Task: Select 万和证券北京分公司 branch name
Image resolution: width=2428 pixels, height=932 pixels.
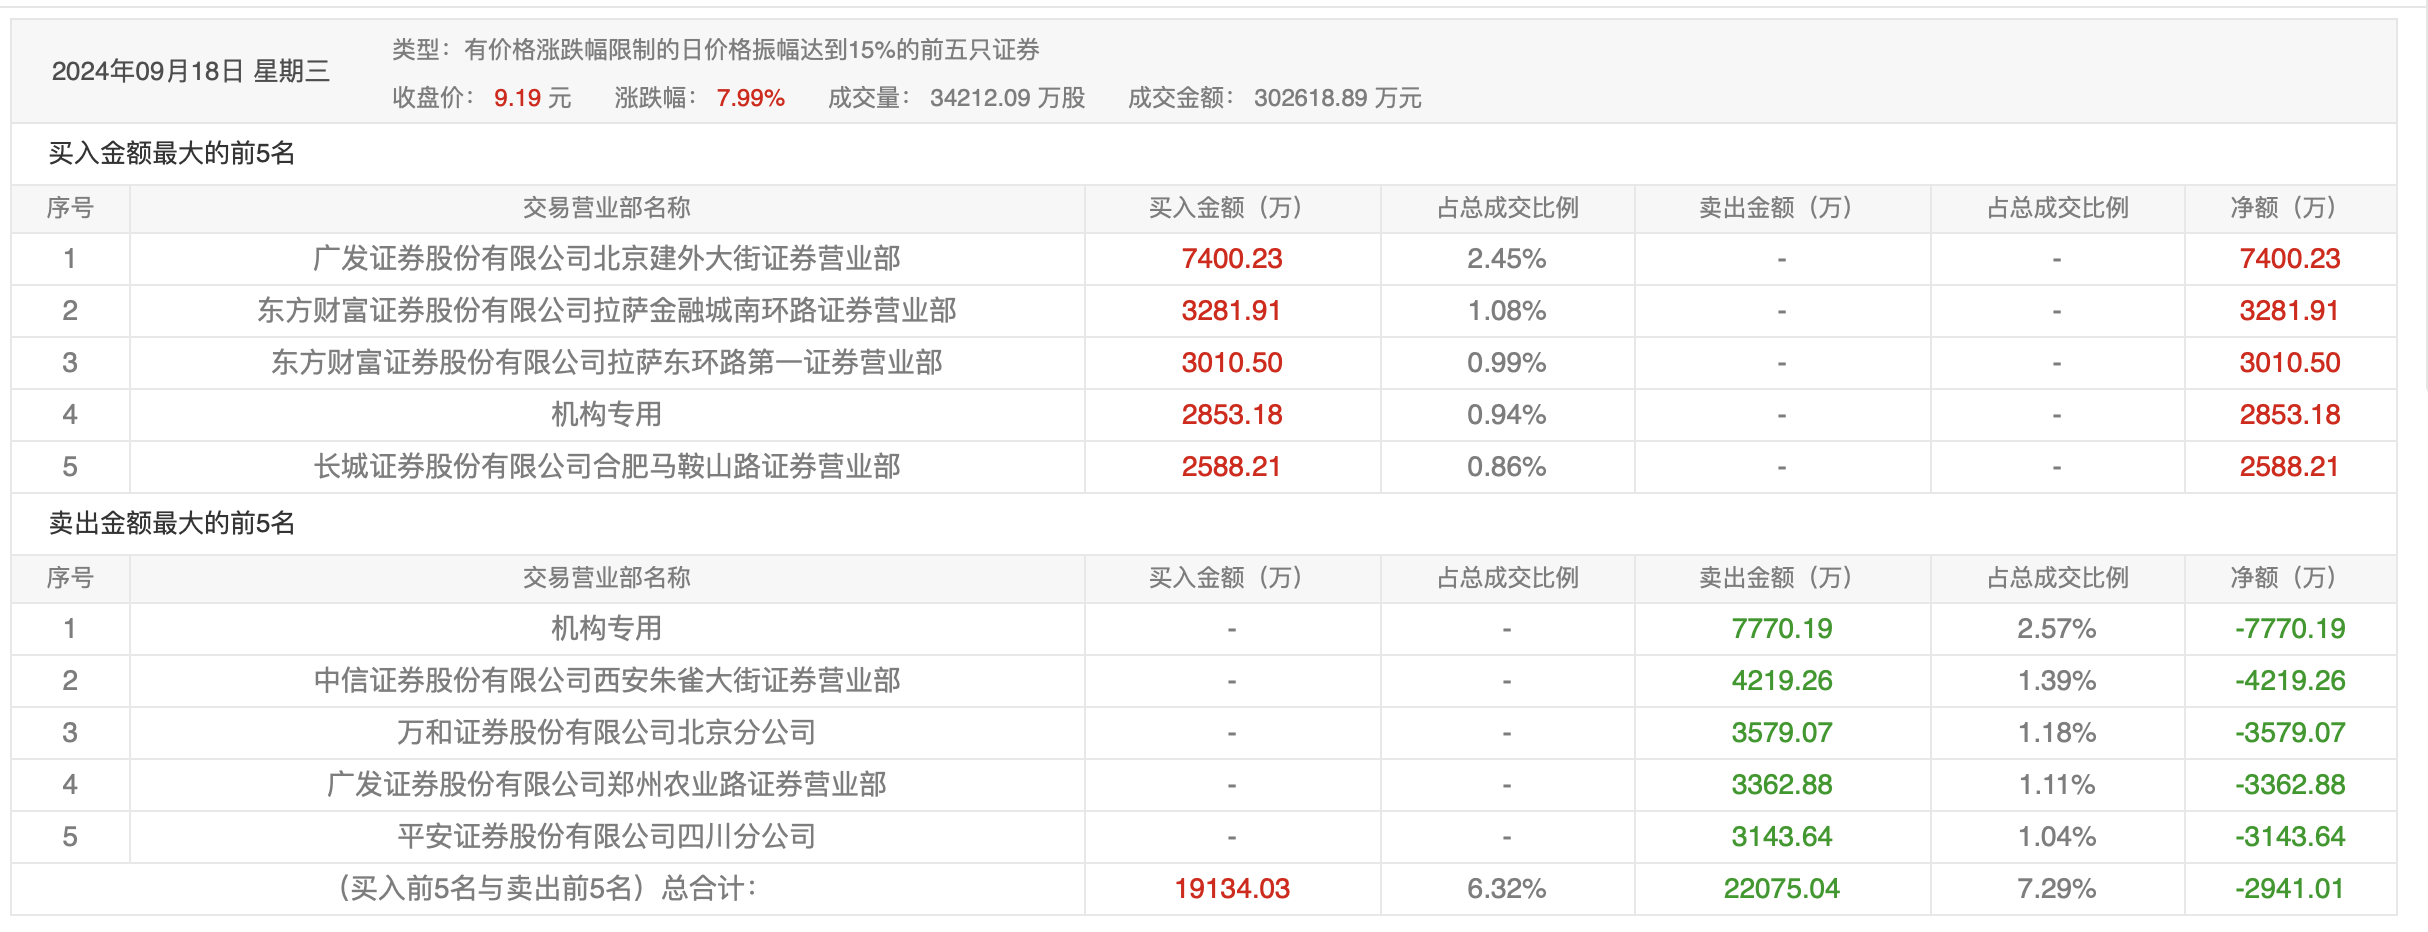Action: [x=606, y=733]
